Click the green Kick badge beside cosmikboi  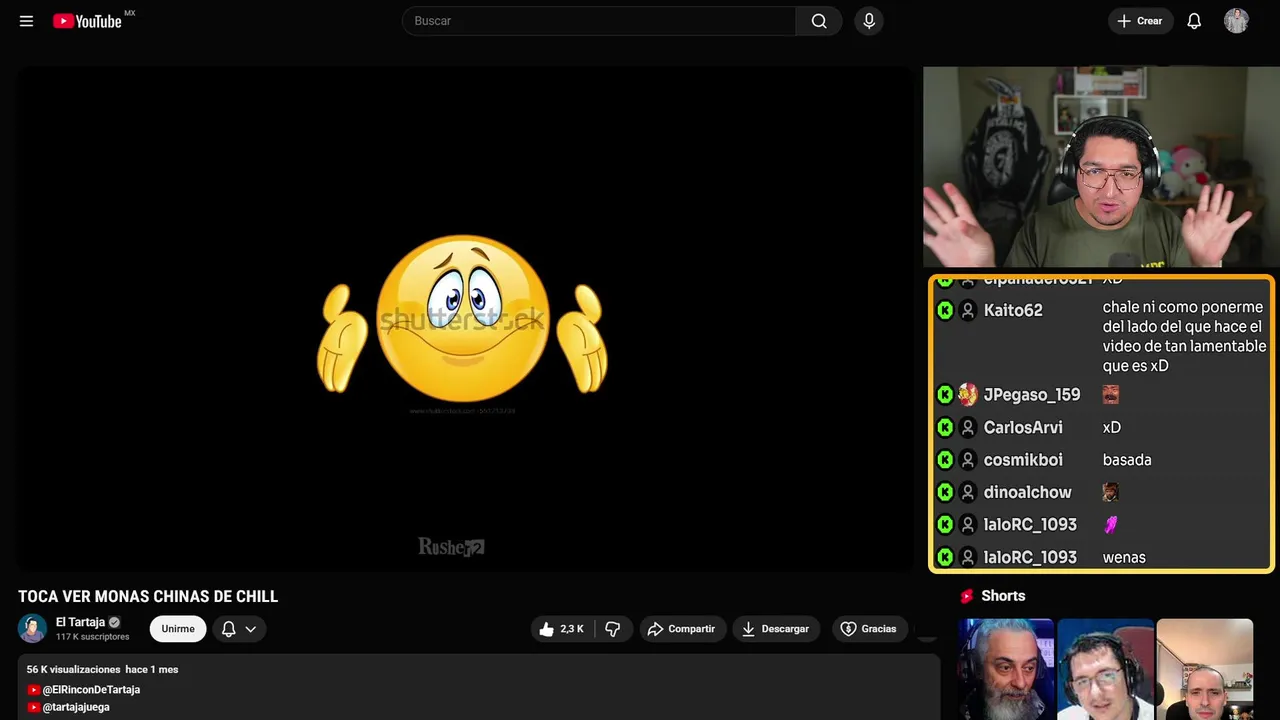[945, 460]
